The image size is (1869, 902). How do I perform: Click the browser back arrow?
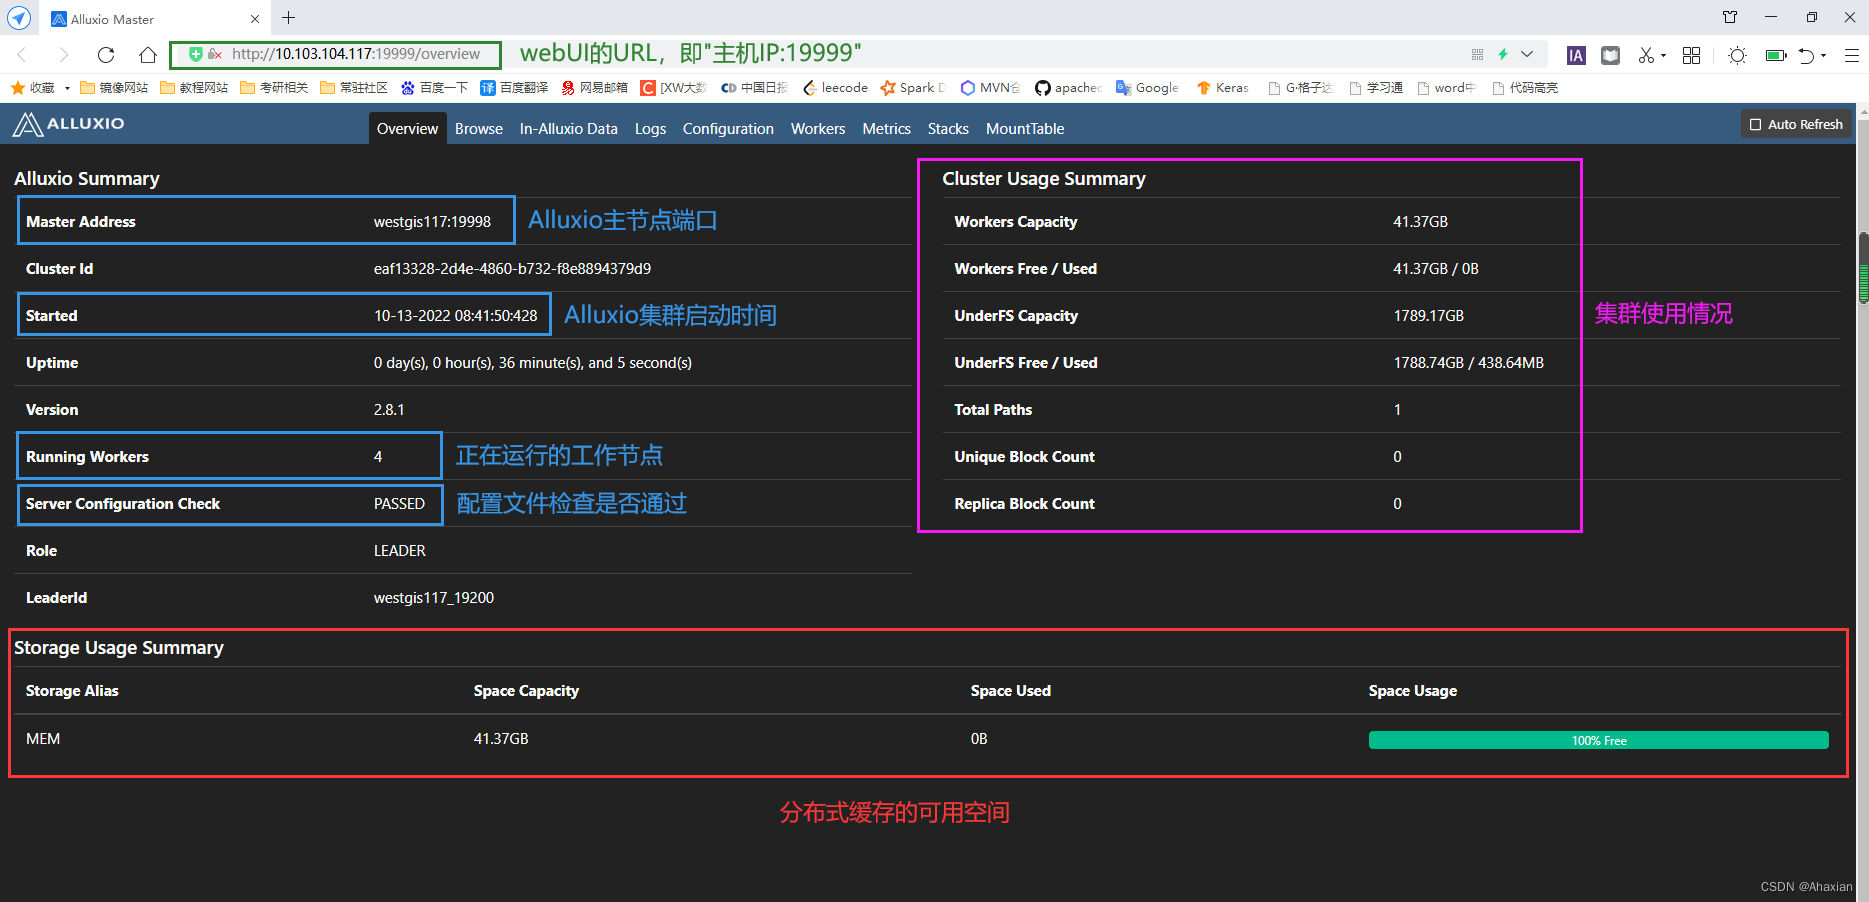click(22, 55)
